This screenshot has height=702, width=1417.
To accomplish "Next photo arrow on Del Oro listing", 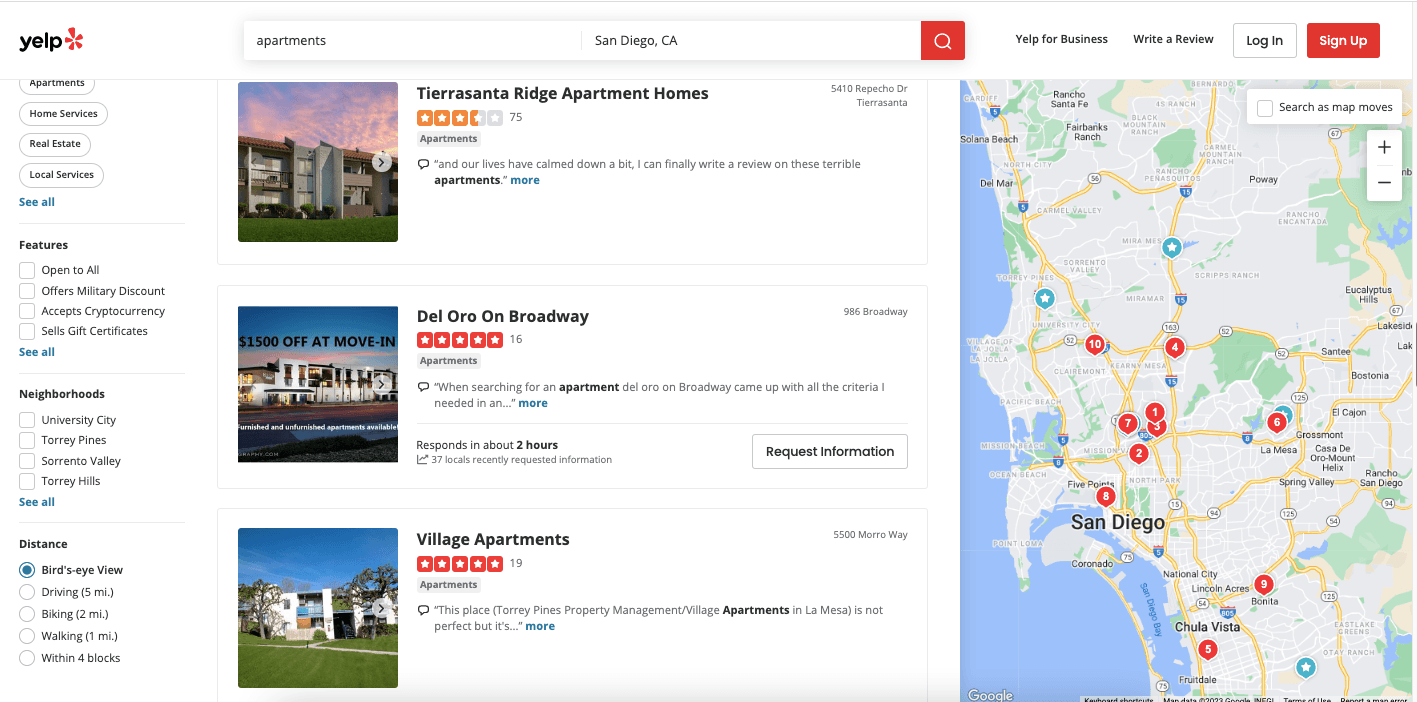I will (381, 384).
